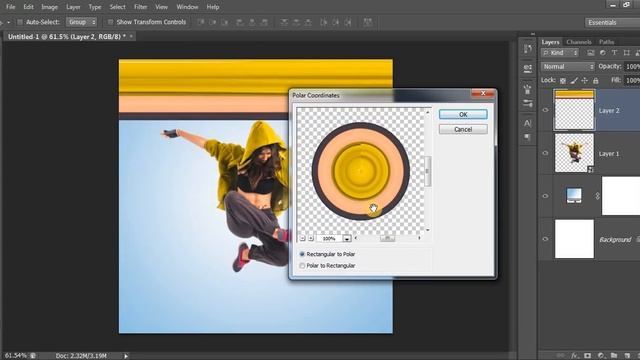Filter layers by type 'T' icon
Screen dimensions: 640x360
[x=614, y=53]
